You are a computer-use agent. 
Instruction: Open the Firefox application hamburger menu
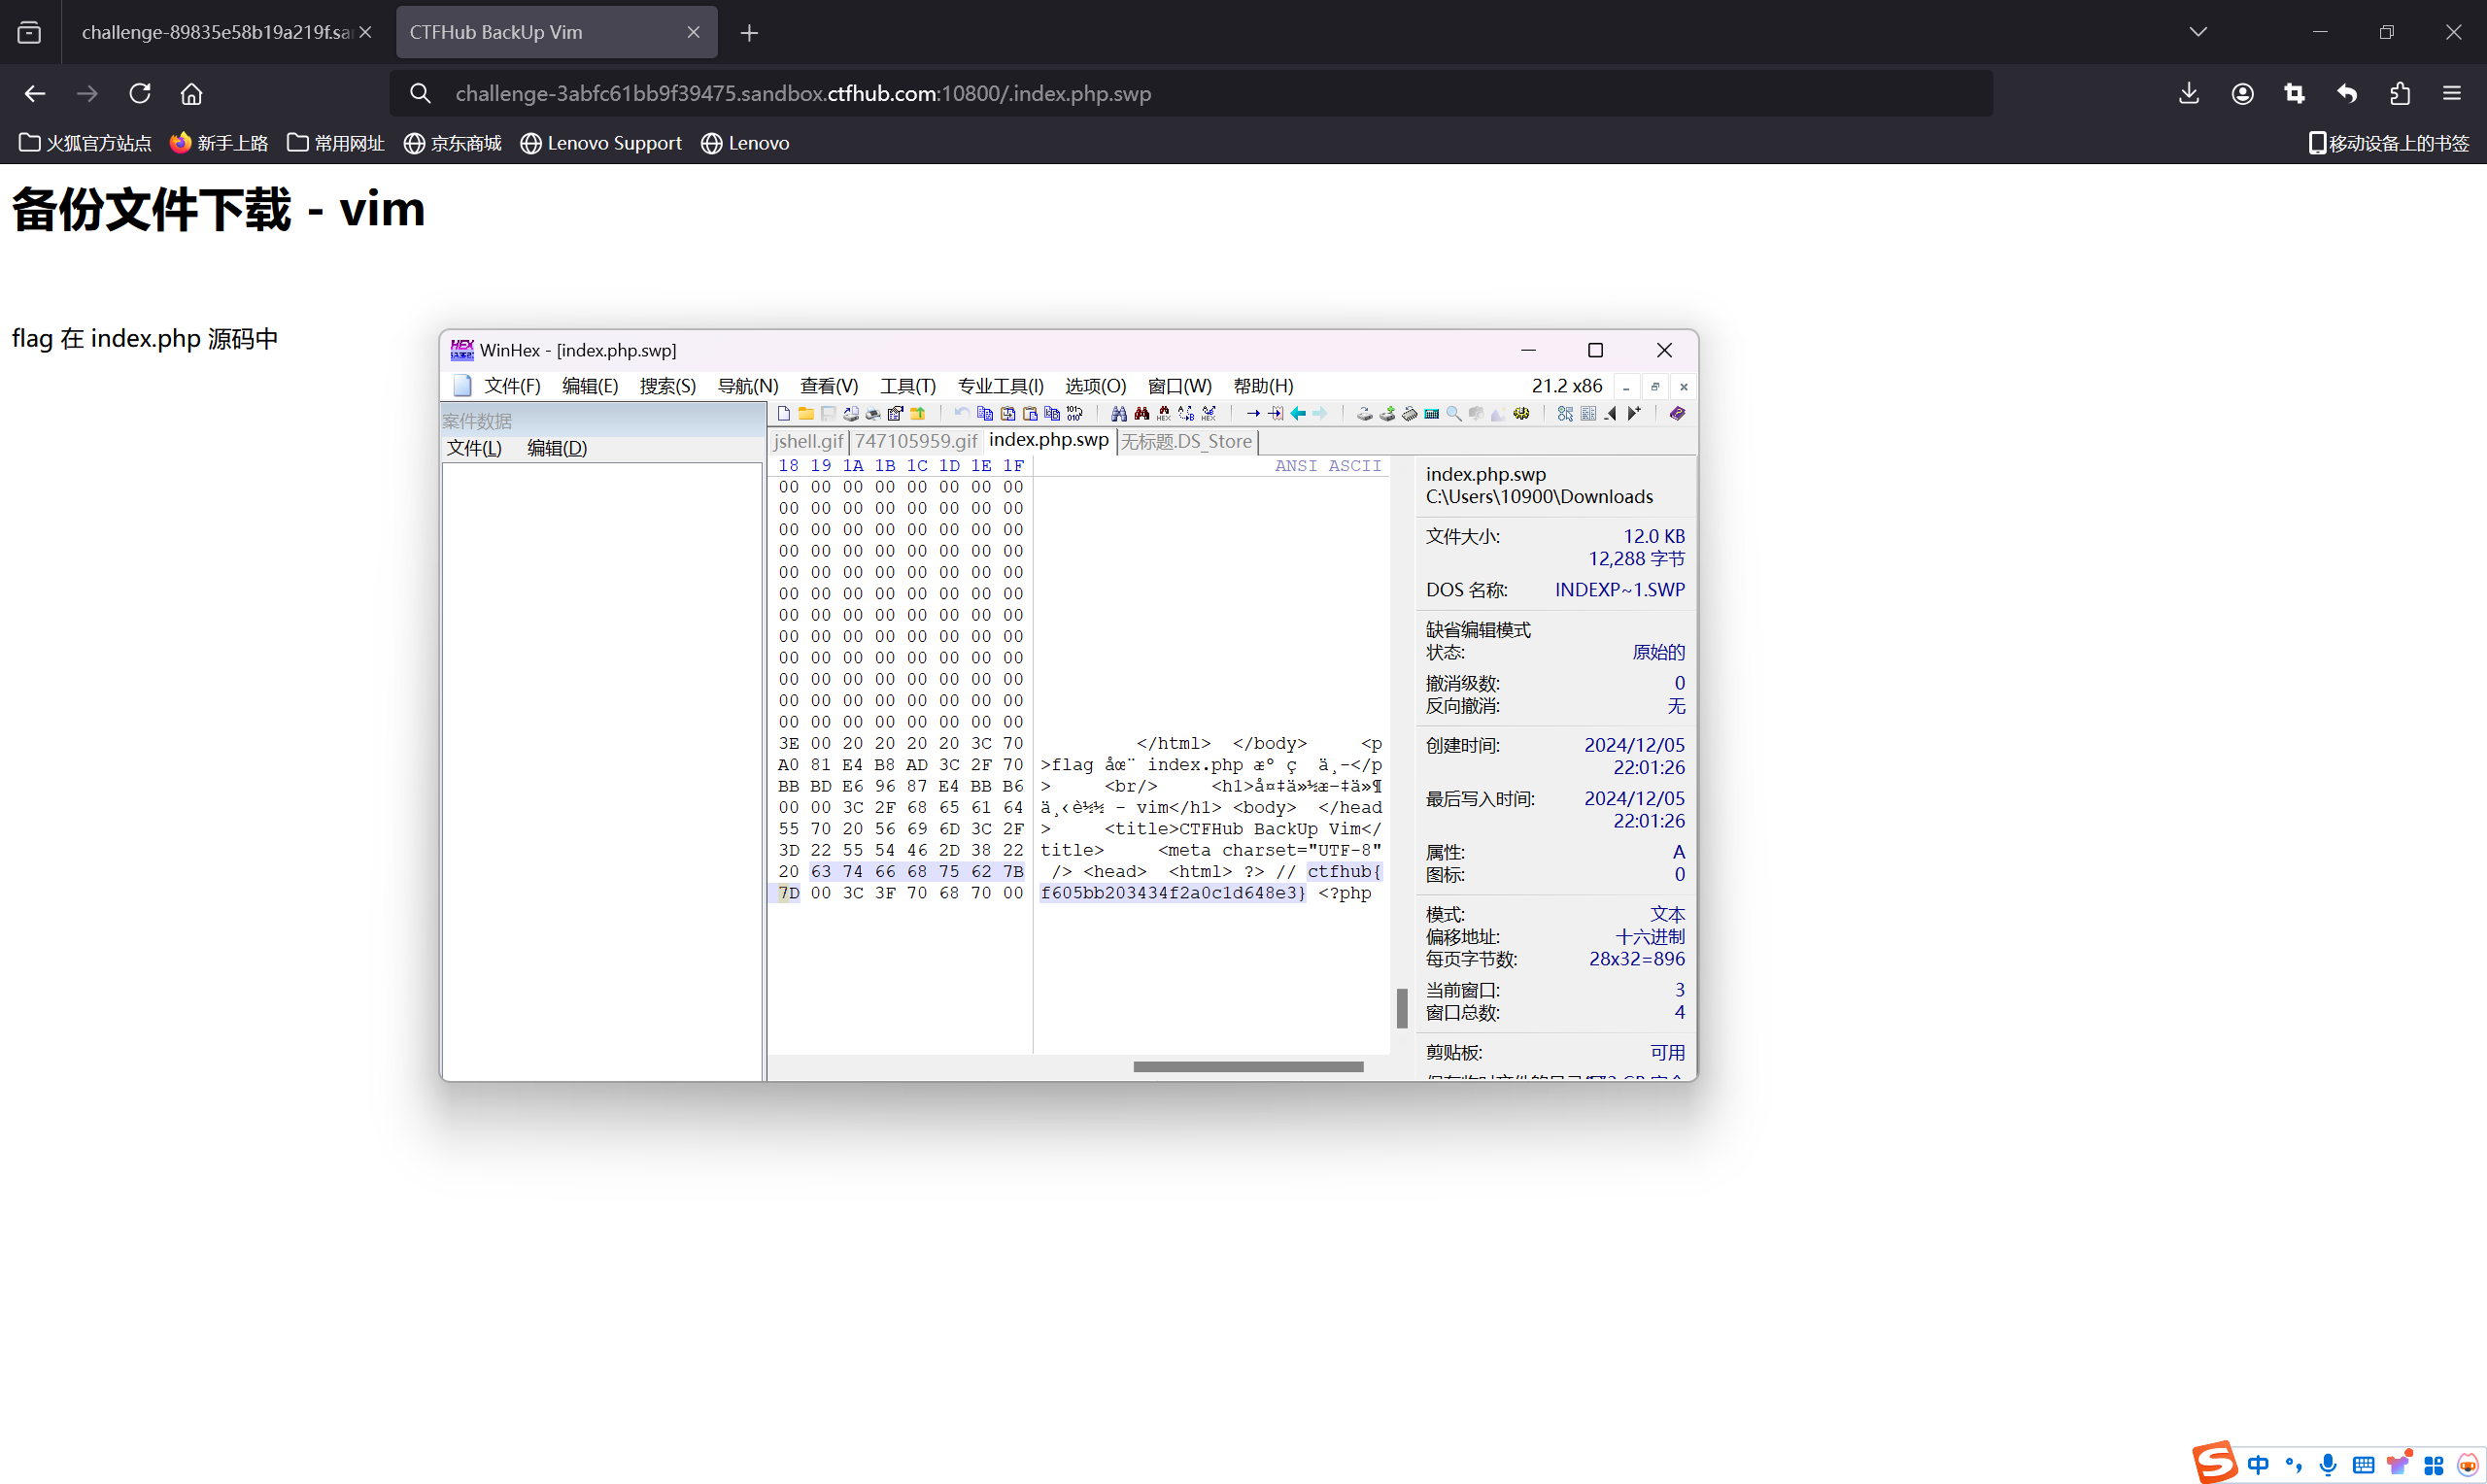coord(2451,93)
